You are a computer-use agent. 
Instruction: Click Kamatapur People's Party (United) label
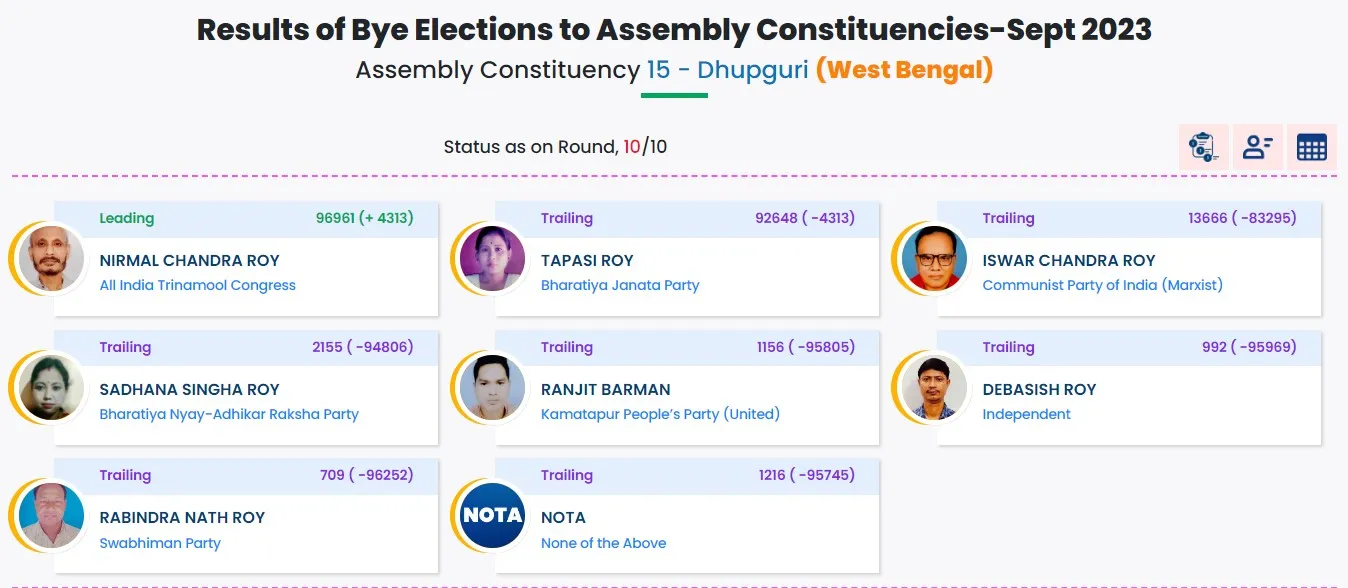660,414
